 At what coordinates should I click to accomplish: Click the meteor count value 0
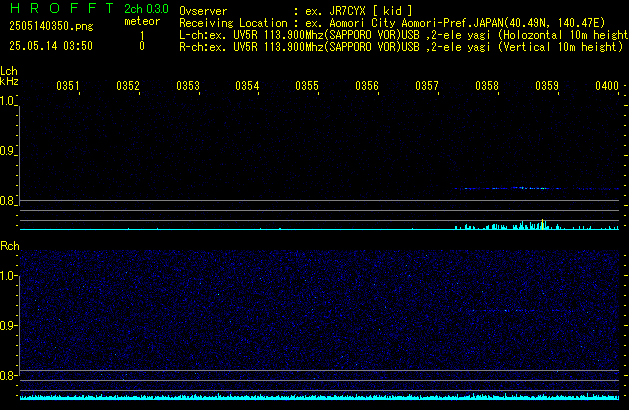coord(142,46)
